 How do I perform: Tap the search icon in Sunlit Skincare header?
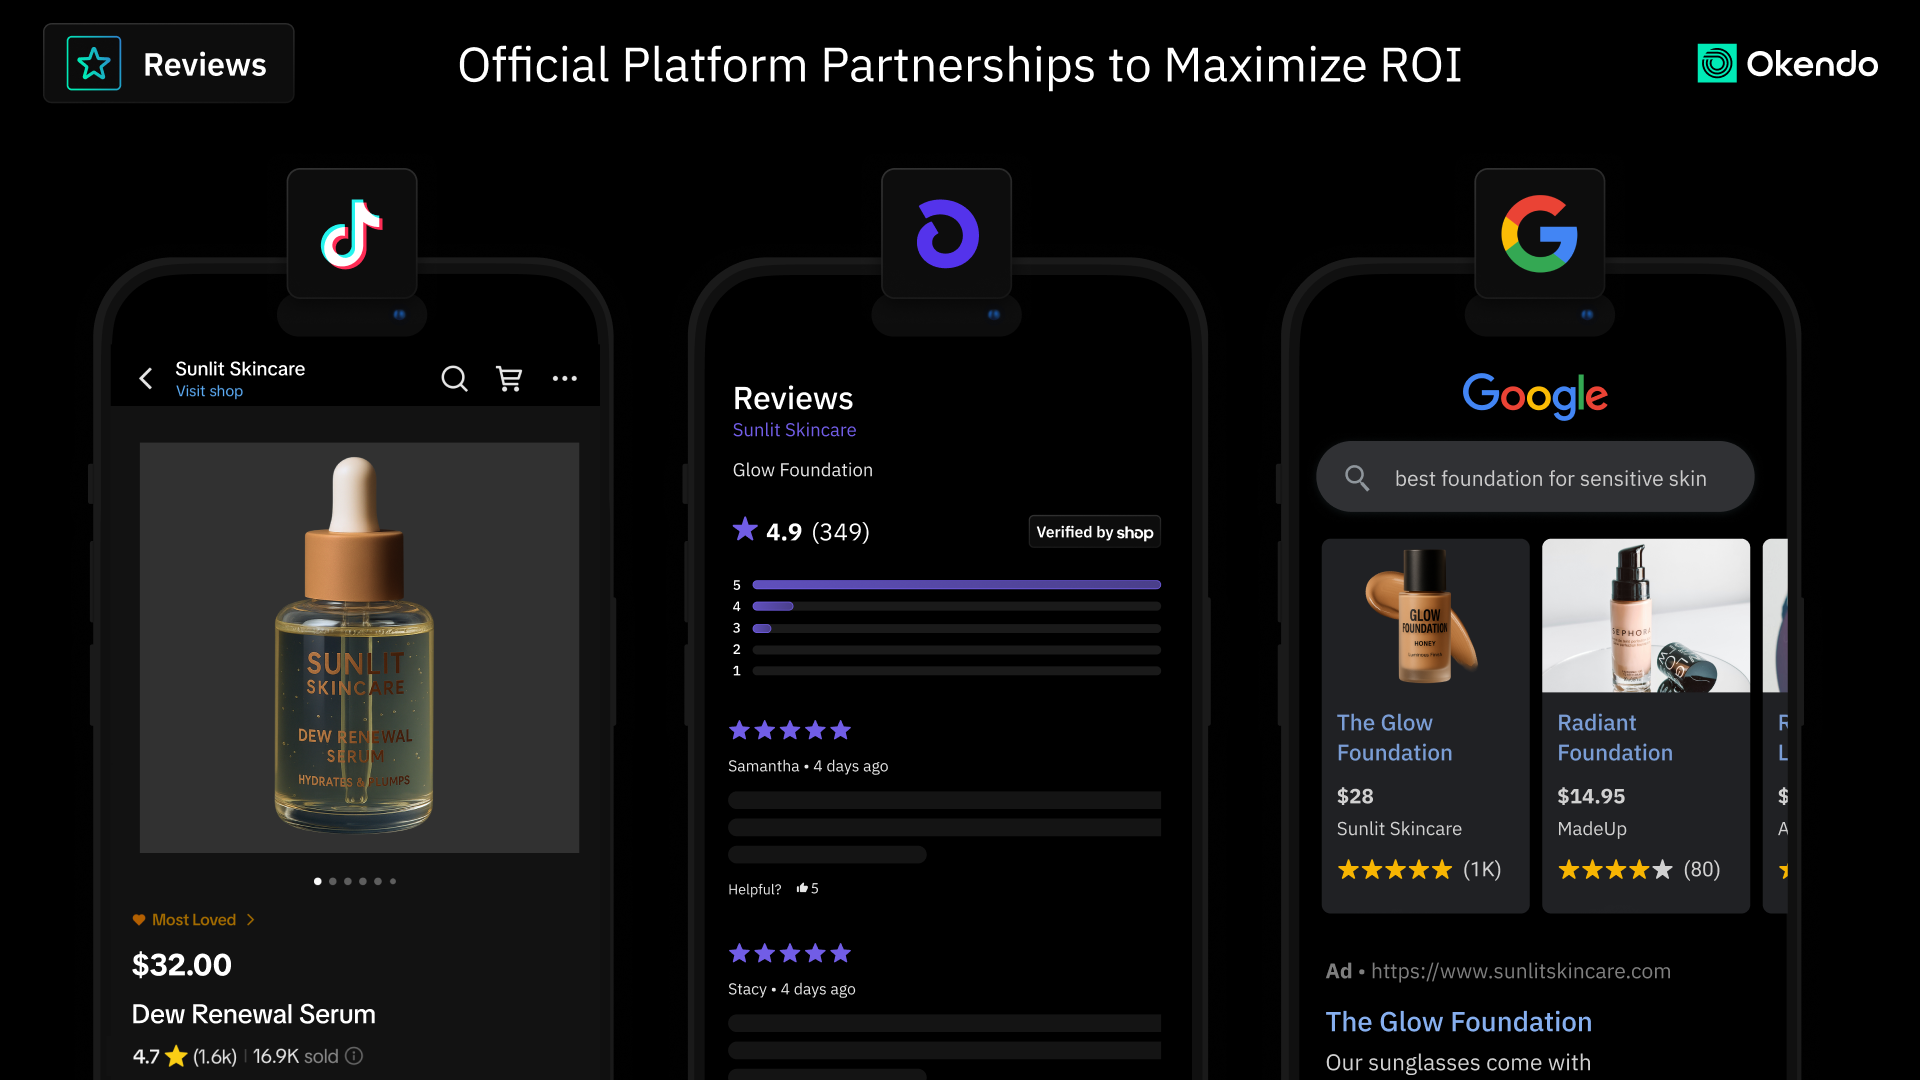click(x=454, y=378)
